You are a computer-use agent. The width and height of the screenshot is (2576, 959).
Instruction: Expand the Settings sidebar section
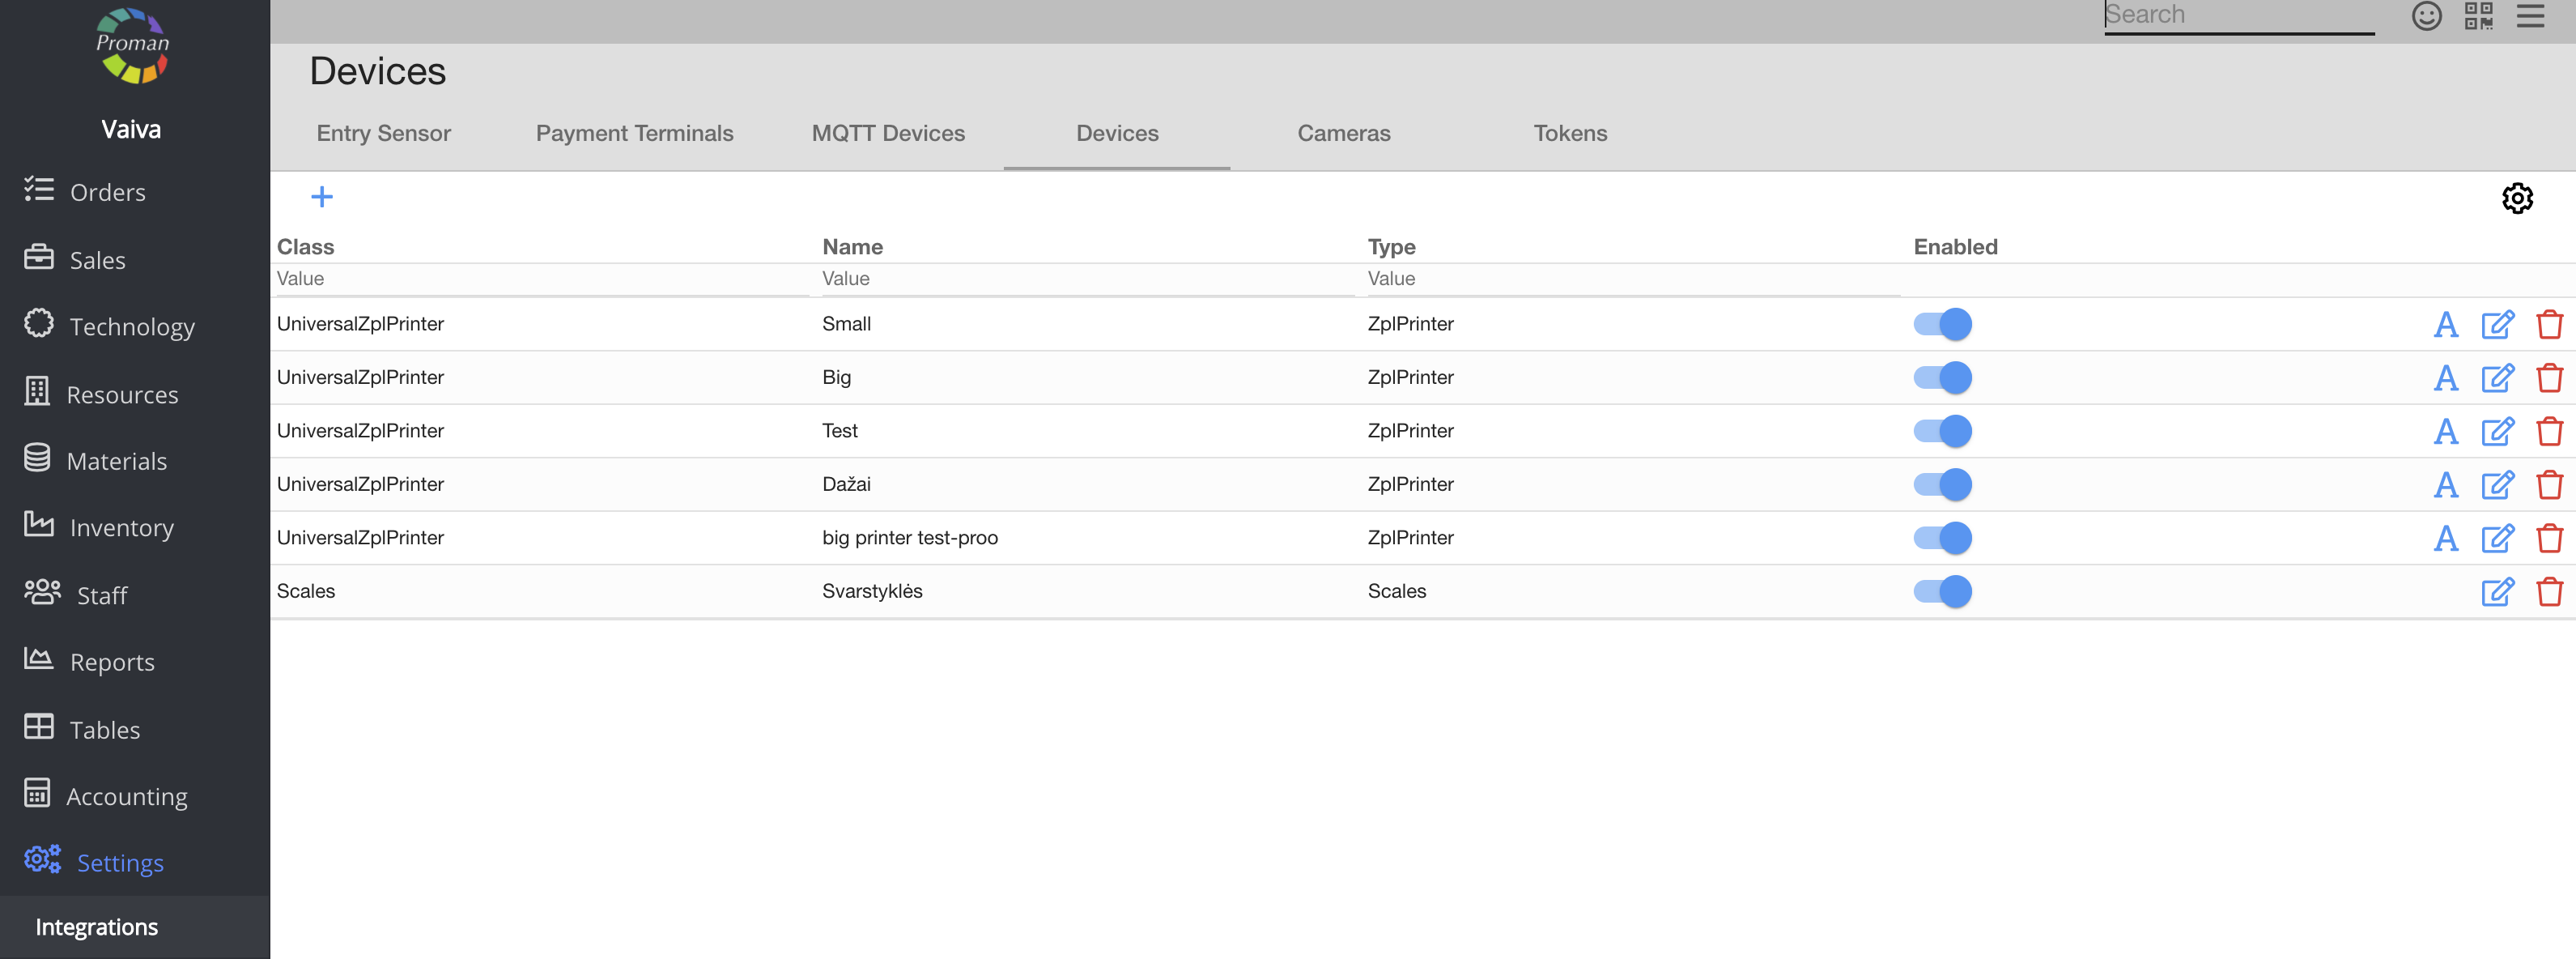(x=120, y=863)
